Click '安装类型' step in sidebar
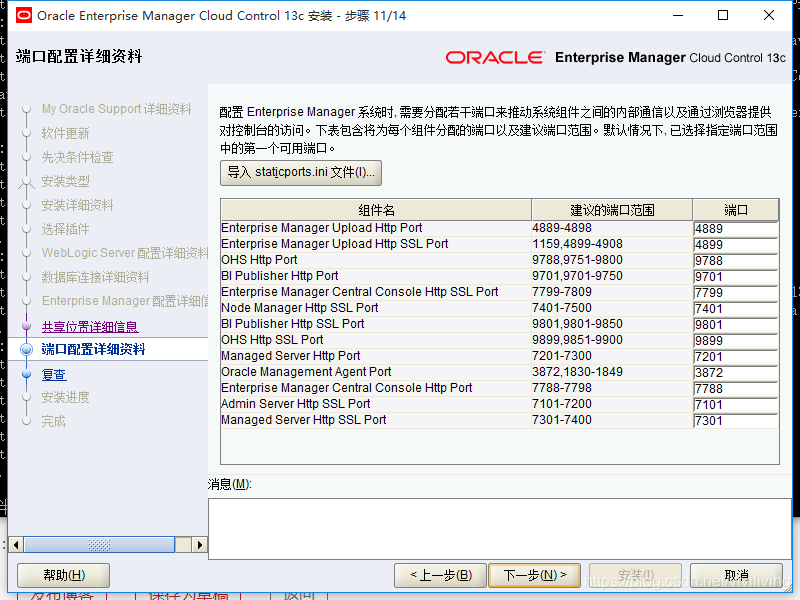 [x=65, y=181]
